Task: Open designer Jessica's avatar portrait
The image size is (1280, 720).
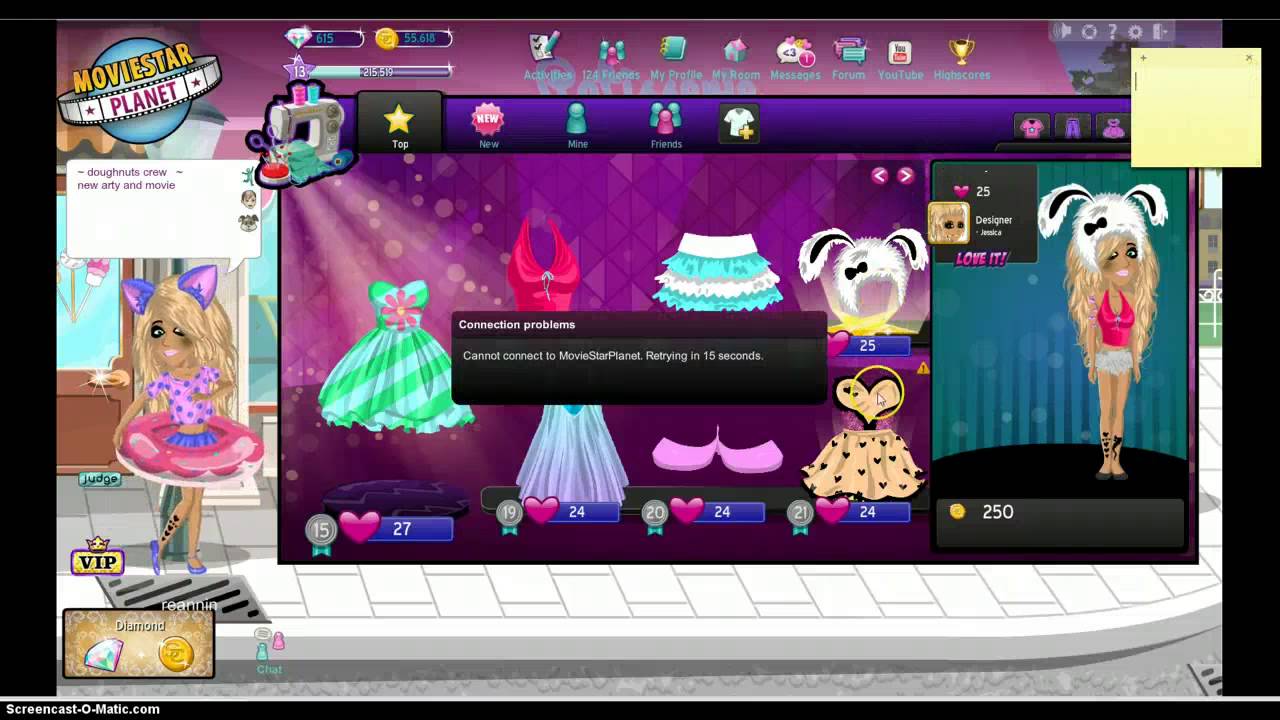Action: pos(949,223)
